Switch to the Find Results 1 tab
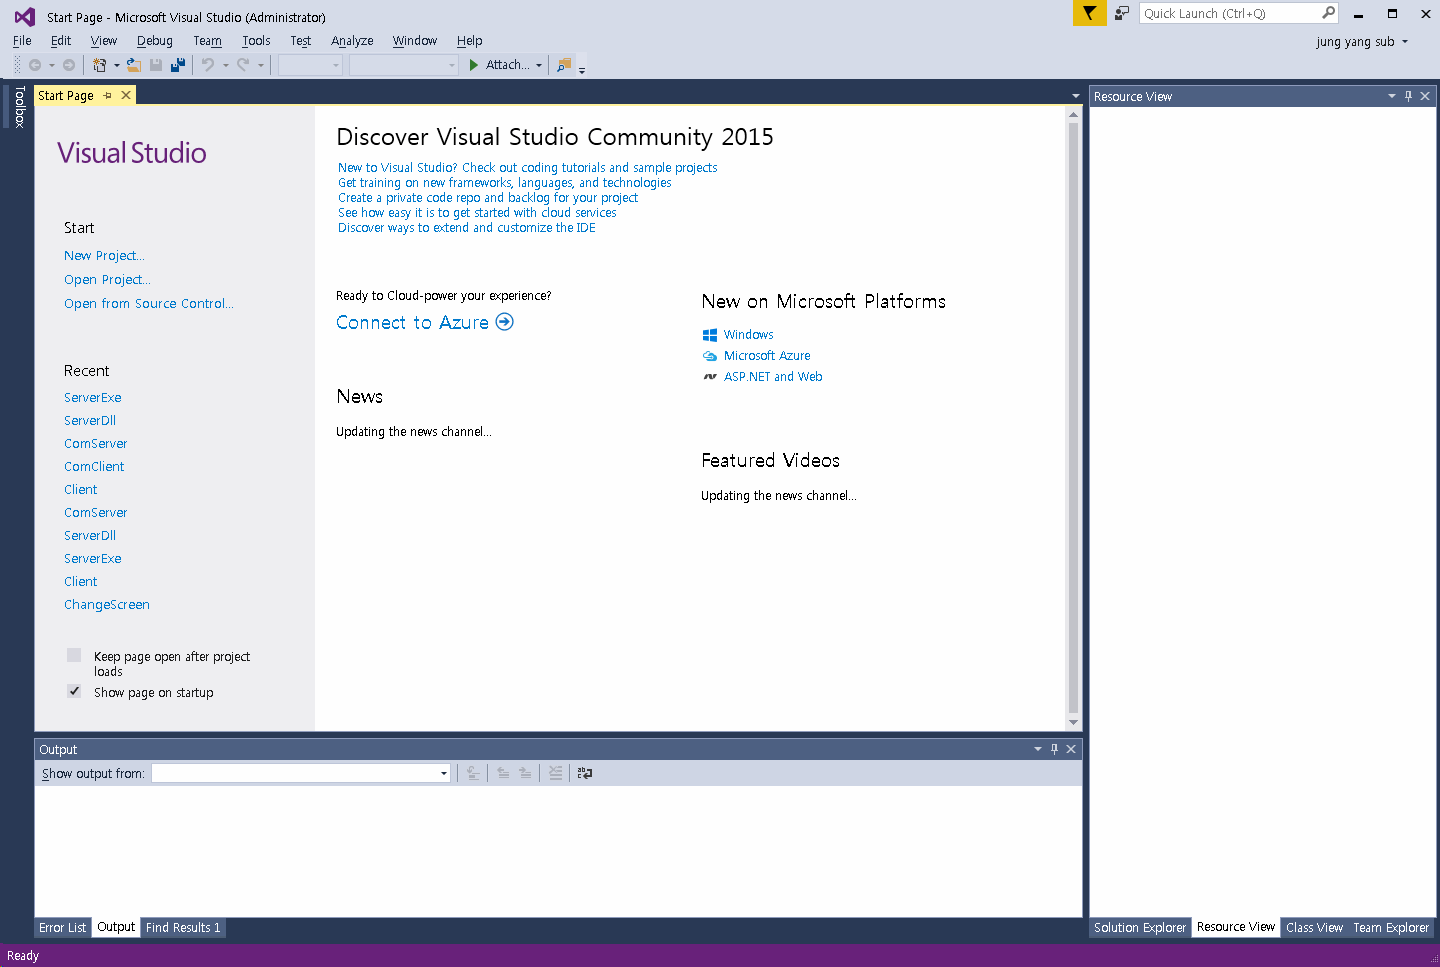 click(x=183, y=928)
